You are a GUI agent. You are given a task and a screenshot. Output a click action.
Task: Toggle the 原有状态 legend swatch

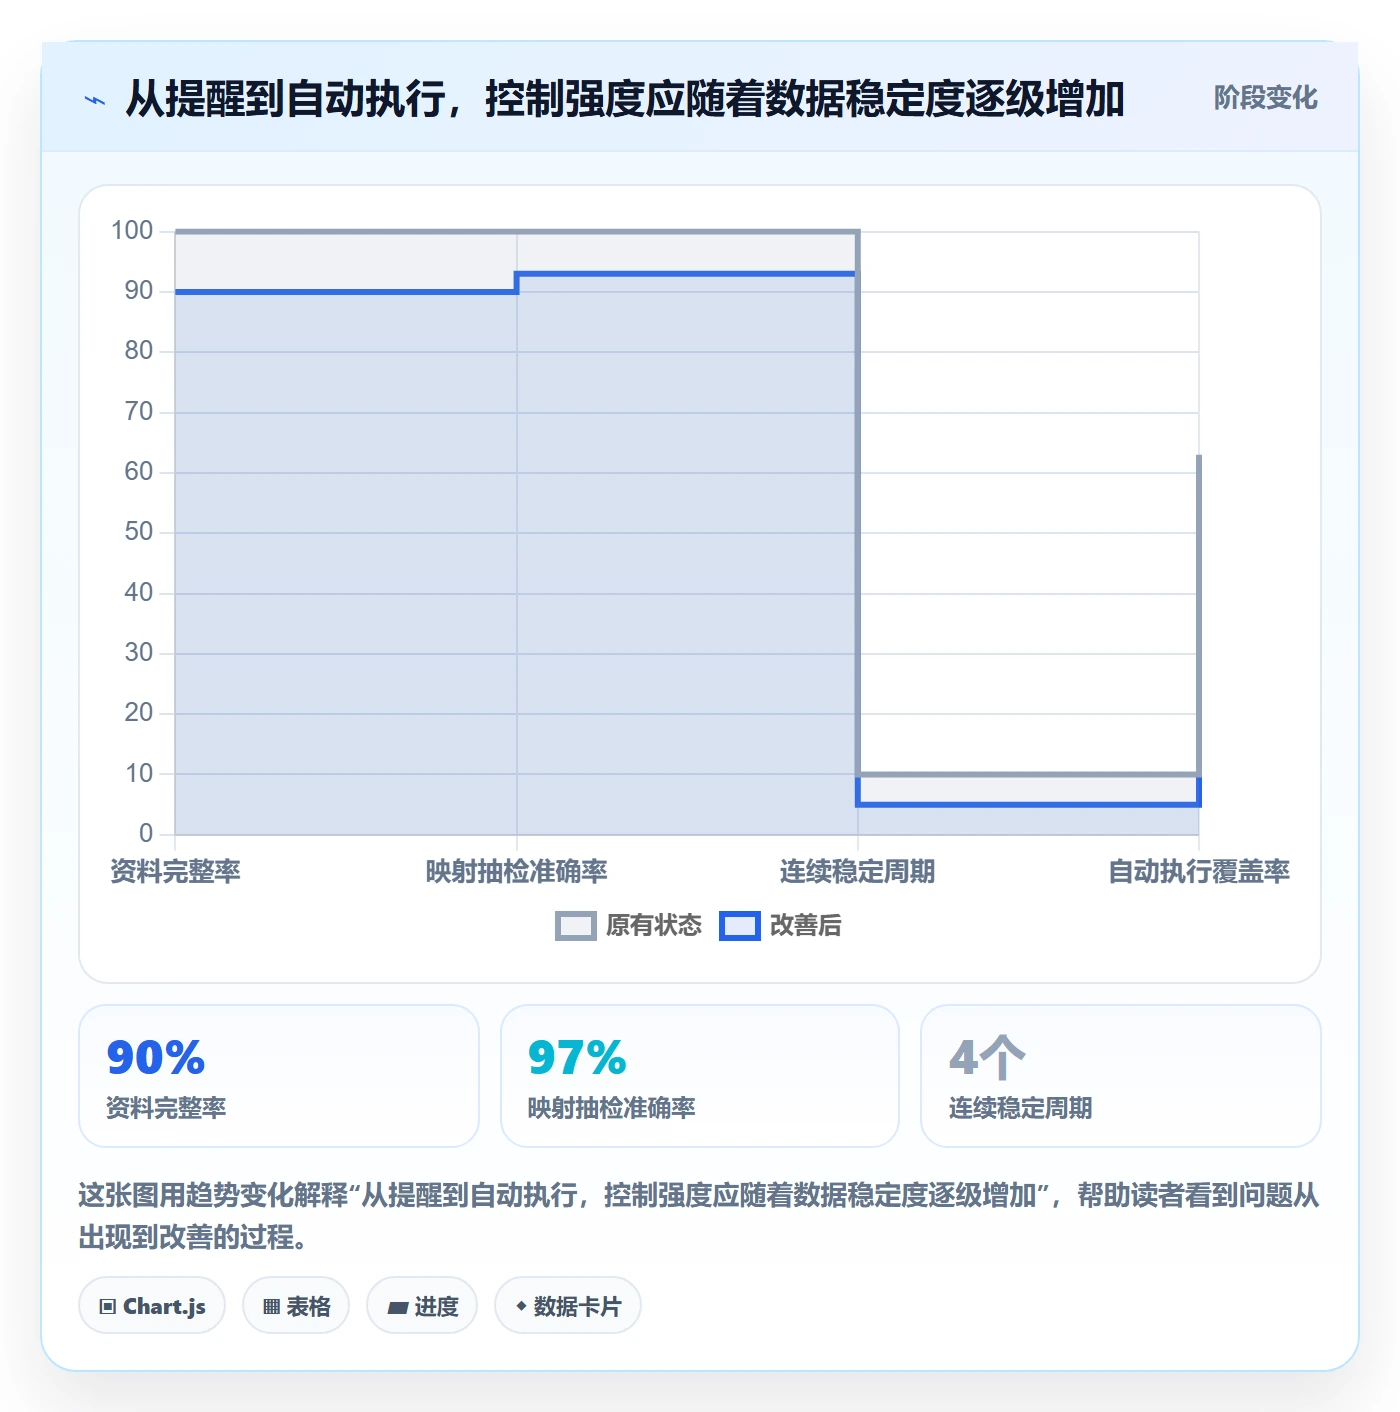576,926
